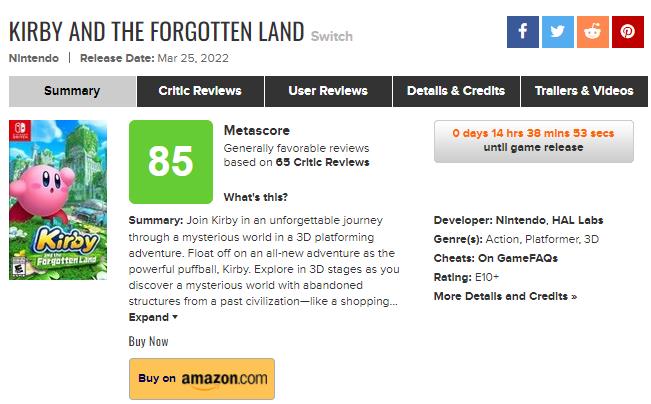Viewport: 651px width, 404px height.
Task: Share page via Pinterest icon
Action: point(627,31)
